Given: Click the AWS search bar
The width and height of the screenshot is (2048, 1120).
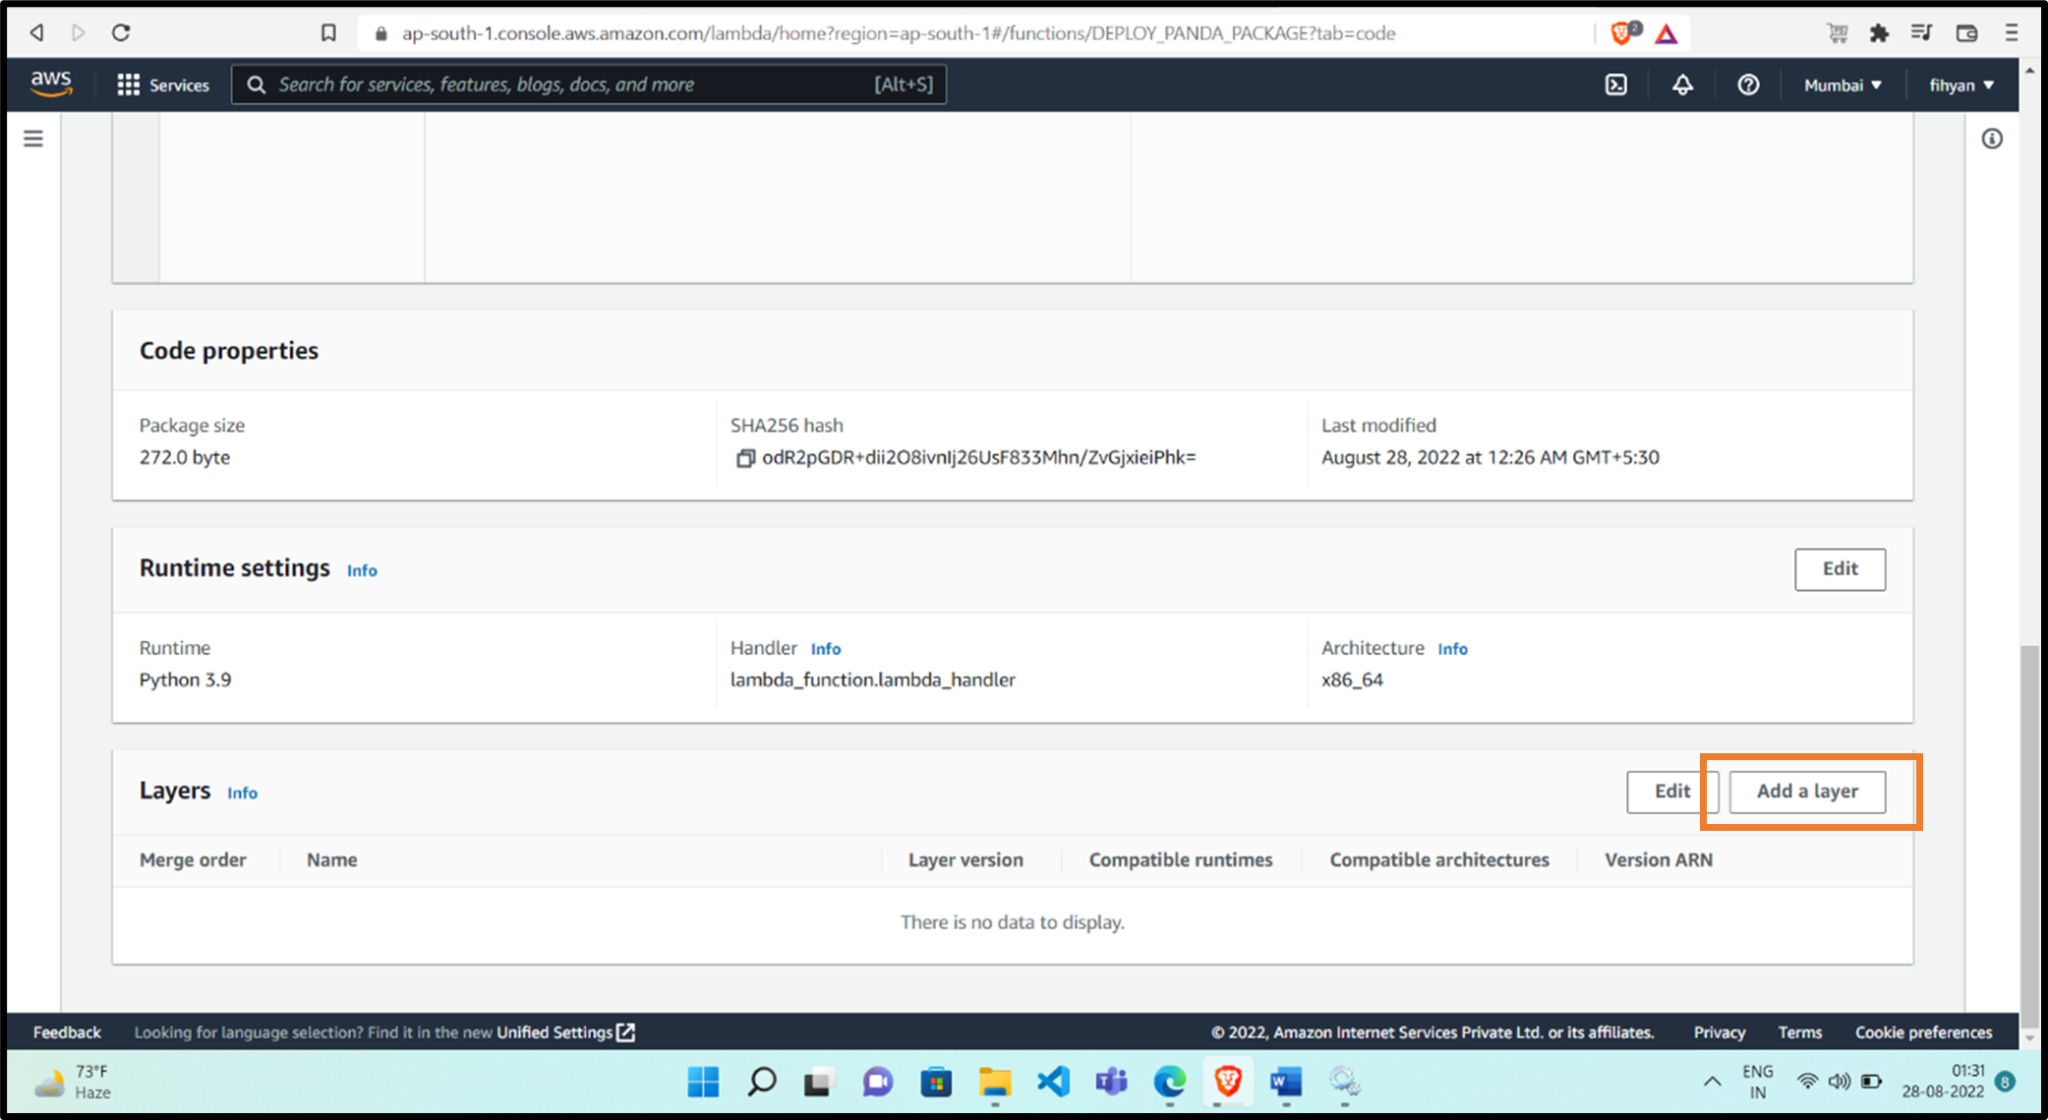Looking at the screenshot, I should point(590,84).
